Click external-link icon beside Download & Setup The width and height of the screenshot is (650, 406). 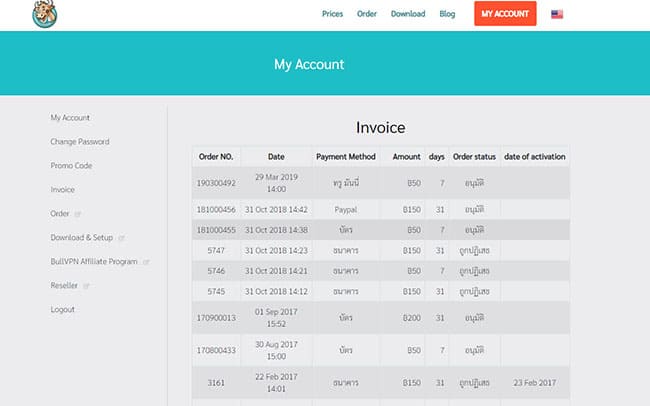coord(121,238)
